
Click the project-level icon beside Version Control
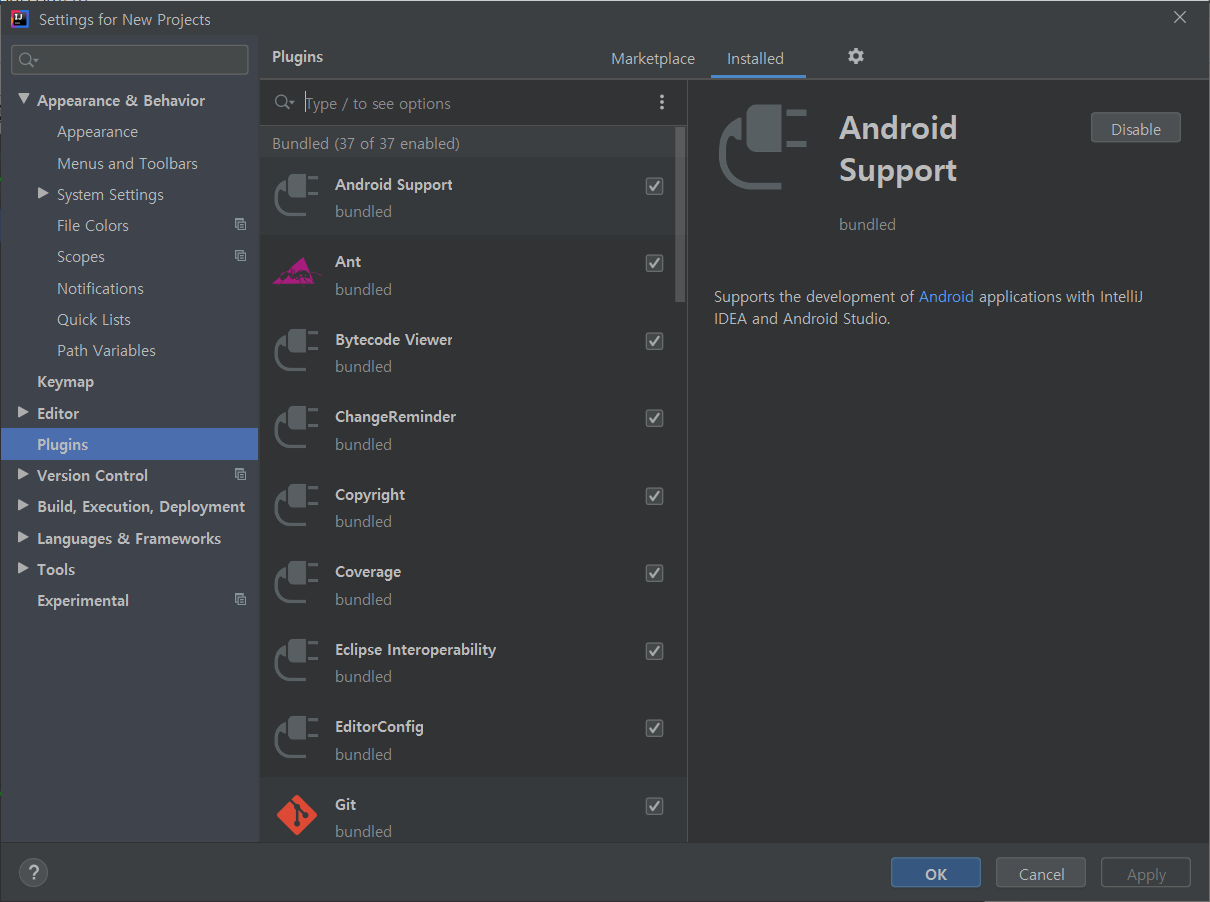coord(240,474)
